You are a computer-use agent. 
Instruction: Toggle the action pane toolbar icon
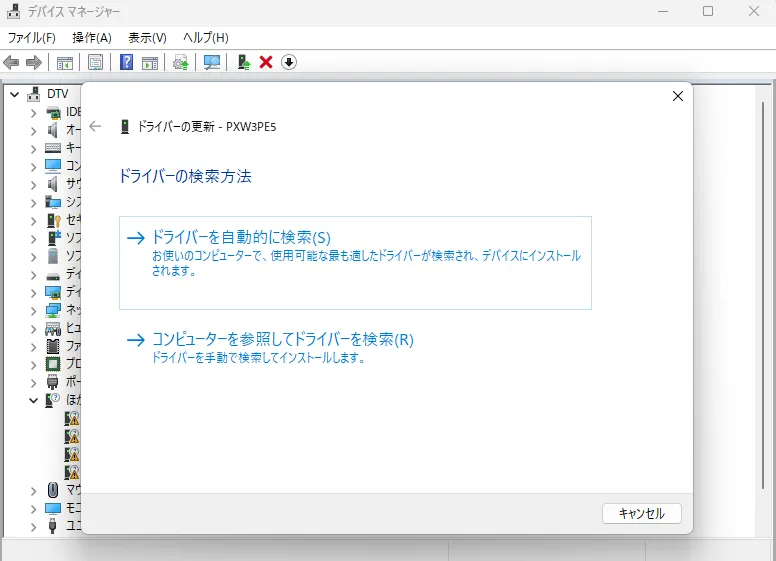tap(150, 63)
